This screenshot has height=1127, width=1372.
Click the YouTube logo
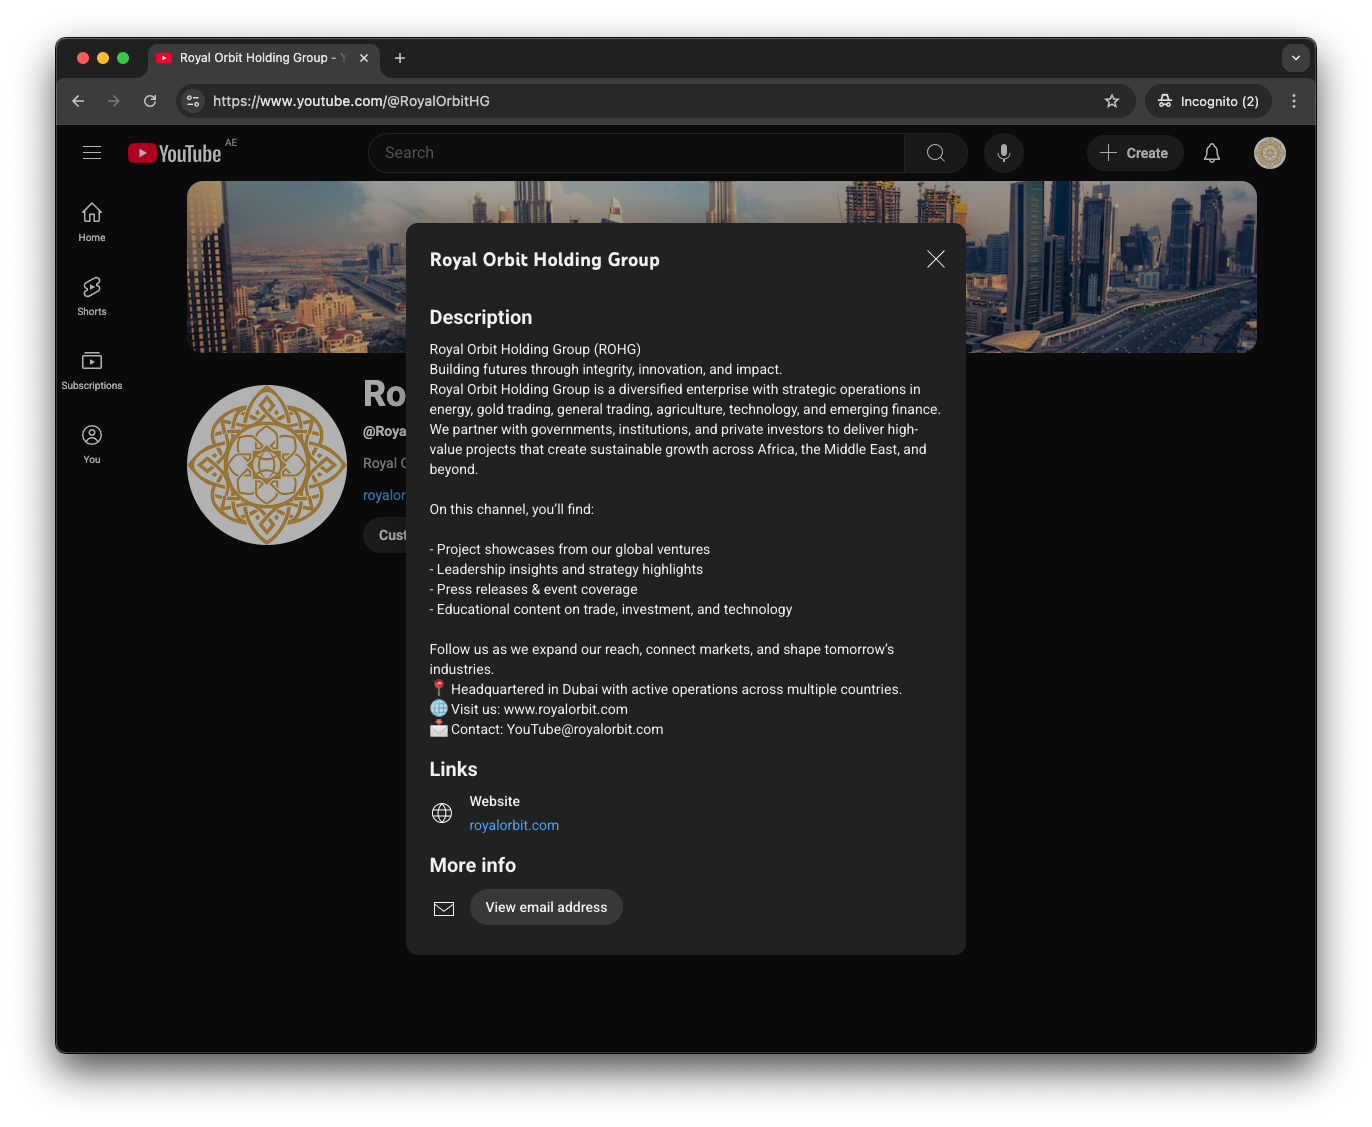click(174, 153)
